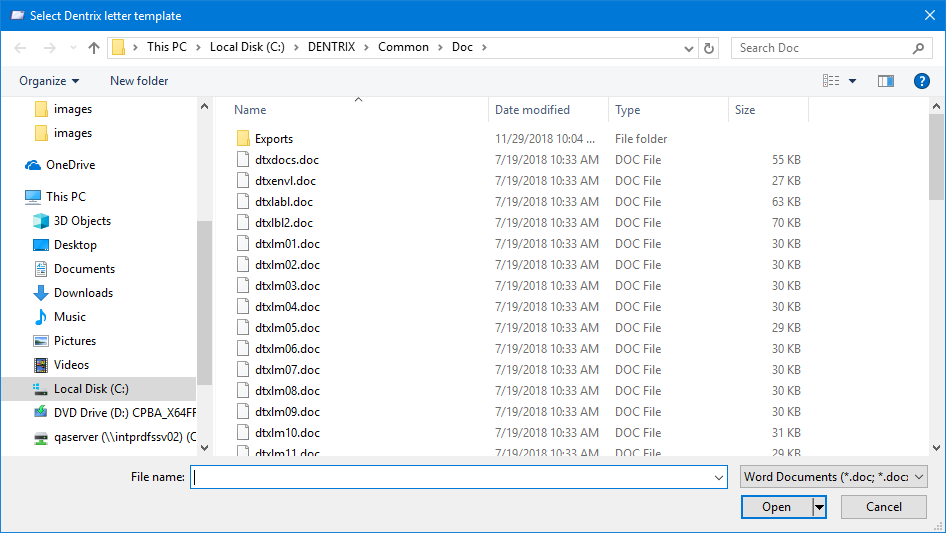Screen dimensions: 946x533
Task: Click the Refresh address bar icon
Action: (x=709, y=47)
